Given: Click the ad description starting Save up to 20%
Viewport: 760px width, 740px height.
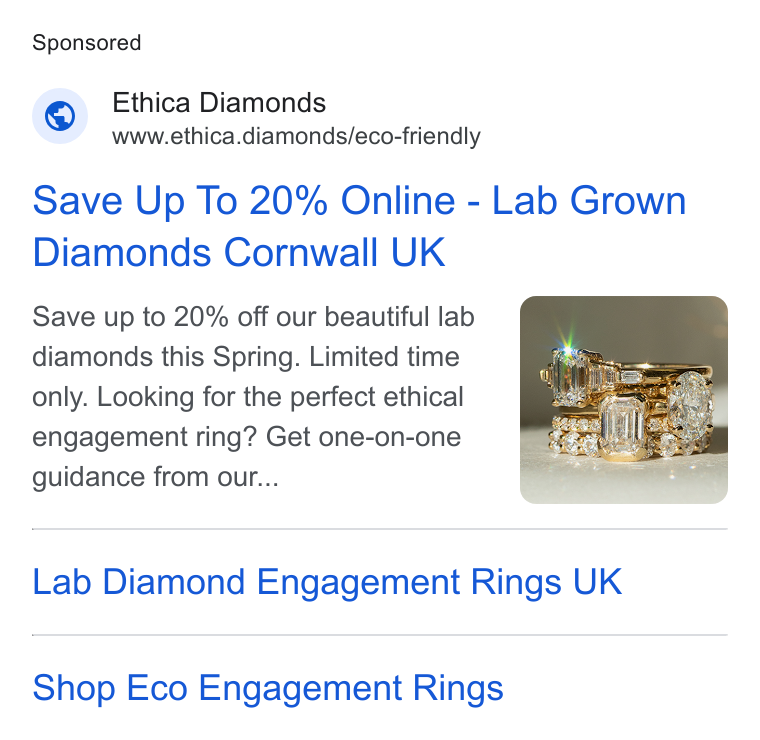Looking at the screenshot, I should click(x=253, y=396).
